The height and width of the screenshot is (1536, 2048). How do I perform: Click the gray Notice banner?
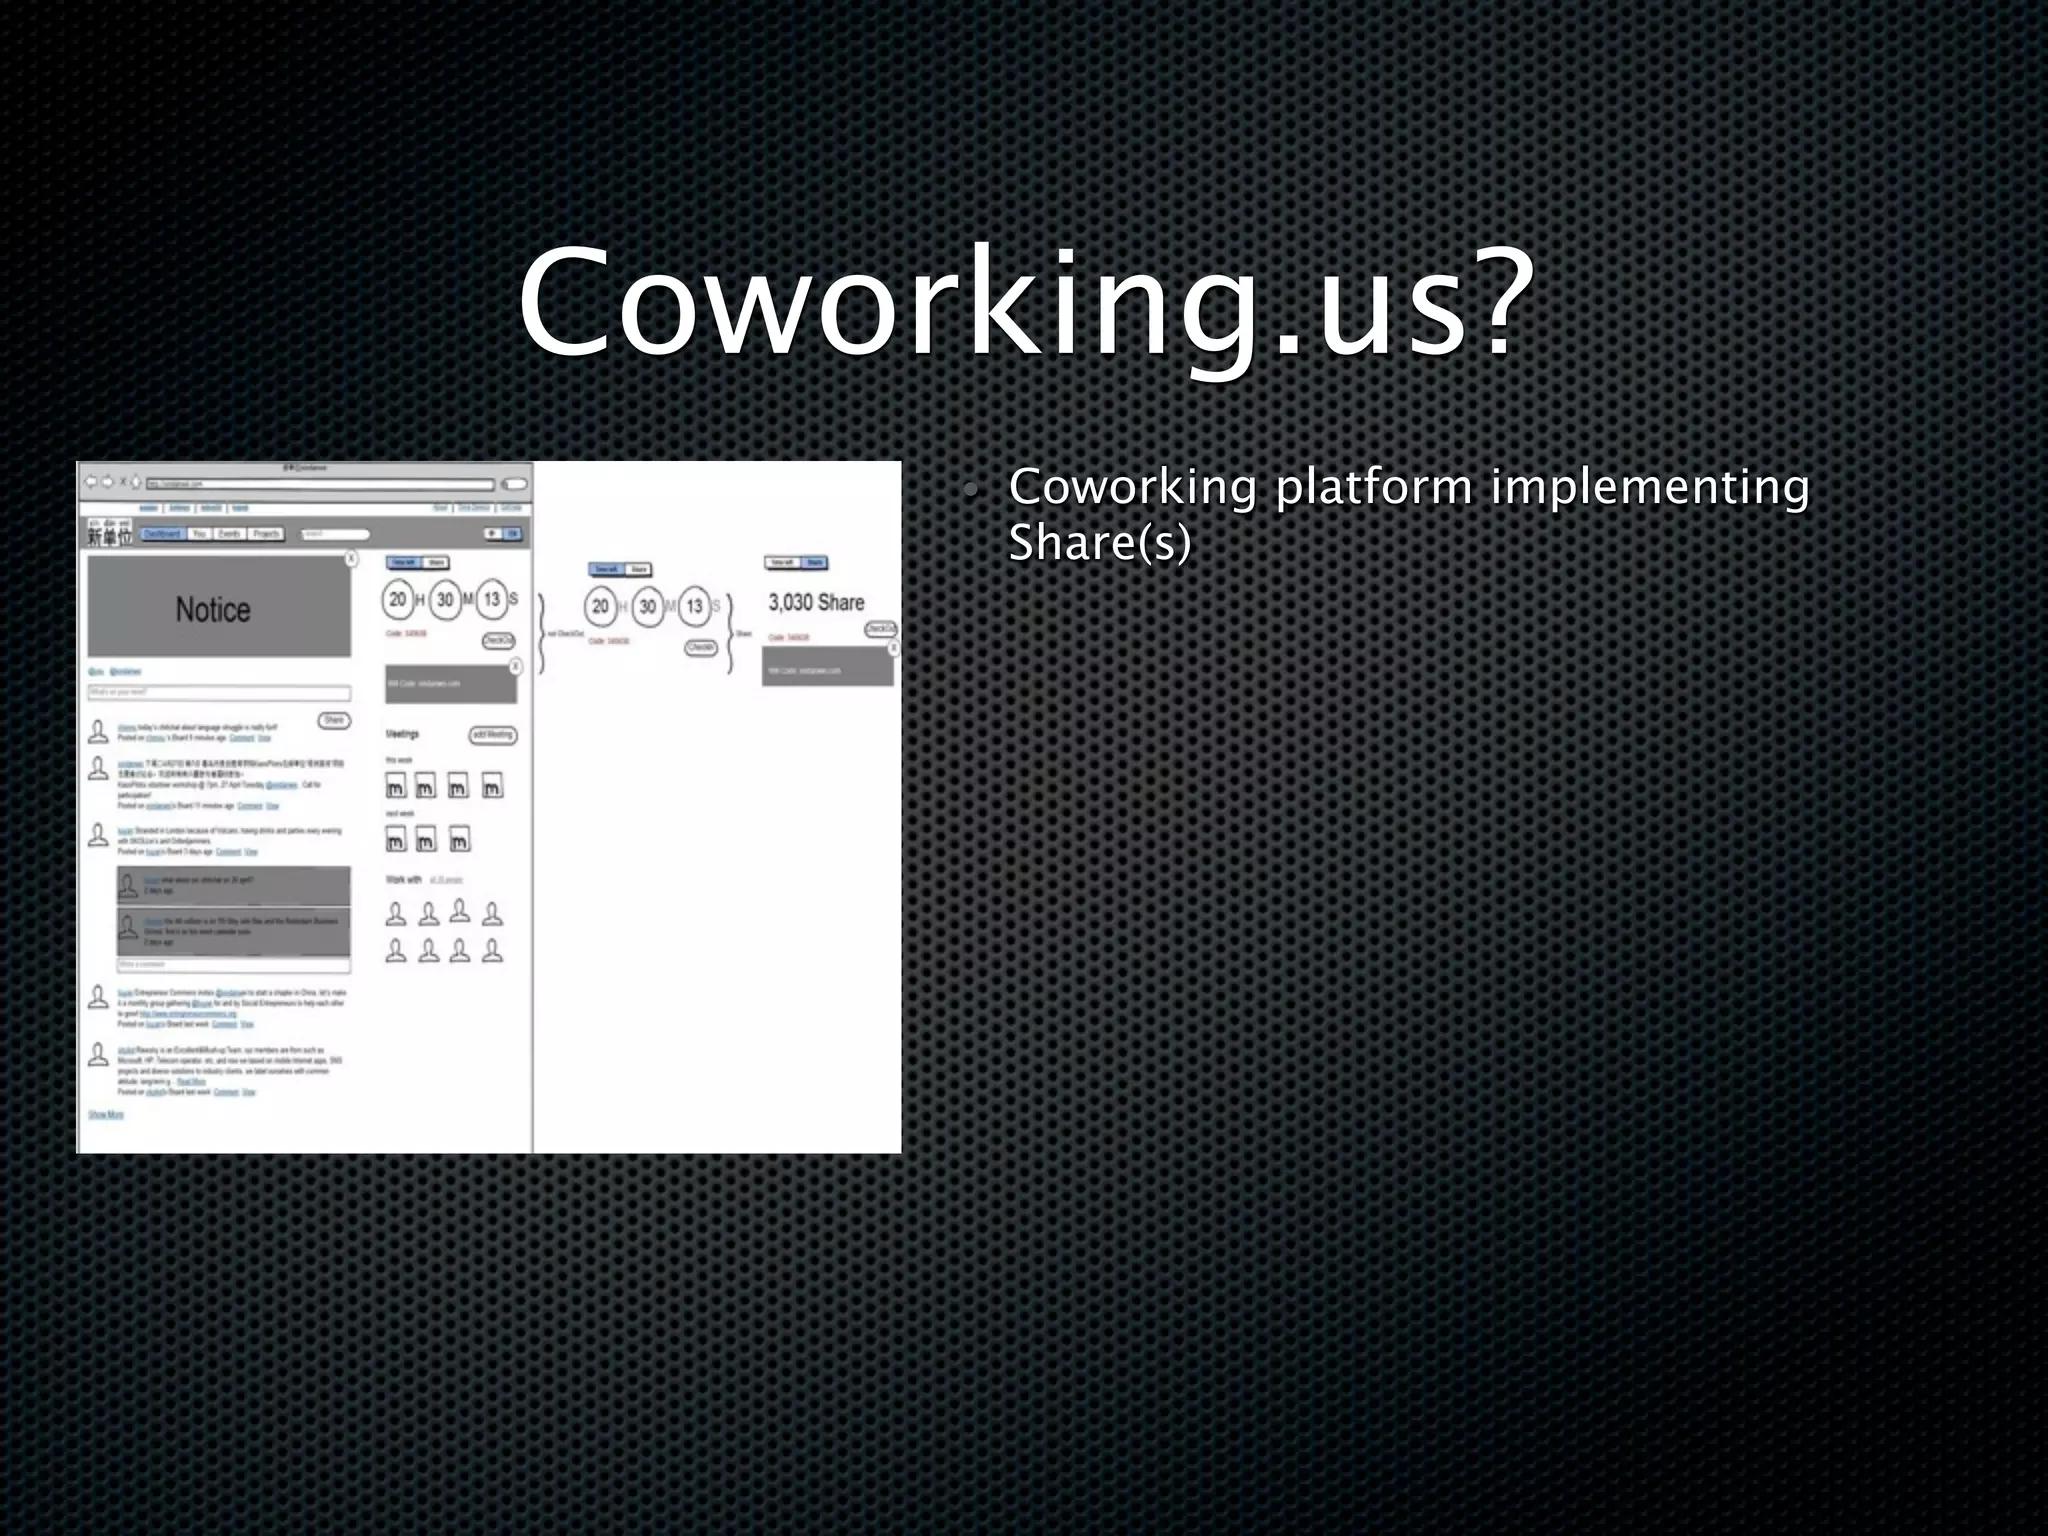tap(219, 608)
